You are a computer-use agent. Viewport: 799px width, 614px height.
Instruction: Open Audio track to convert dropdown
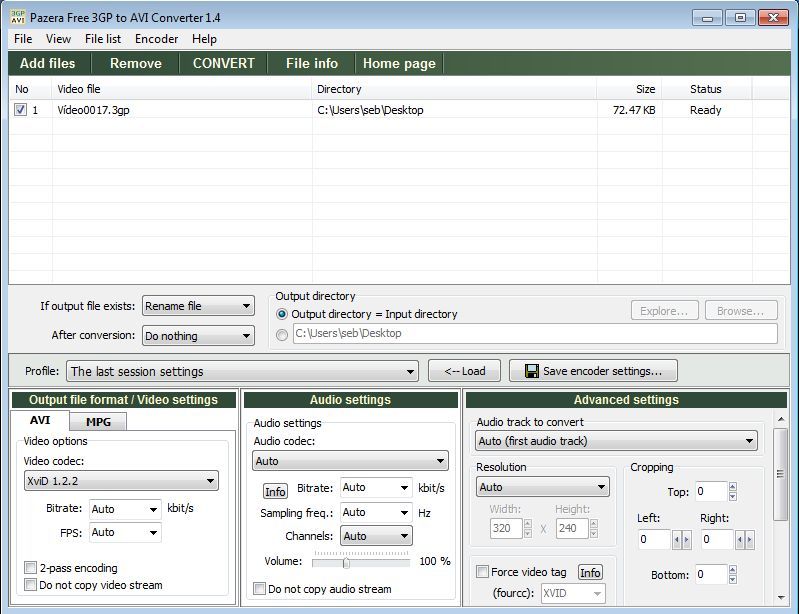(x=617, y=441)
